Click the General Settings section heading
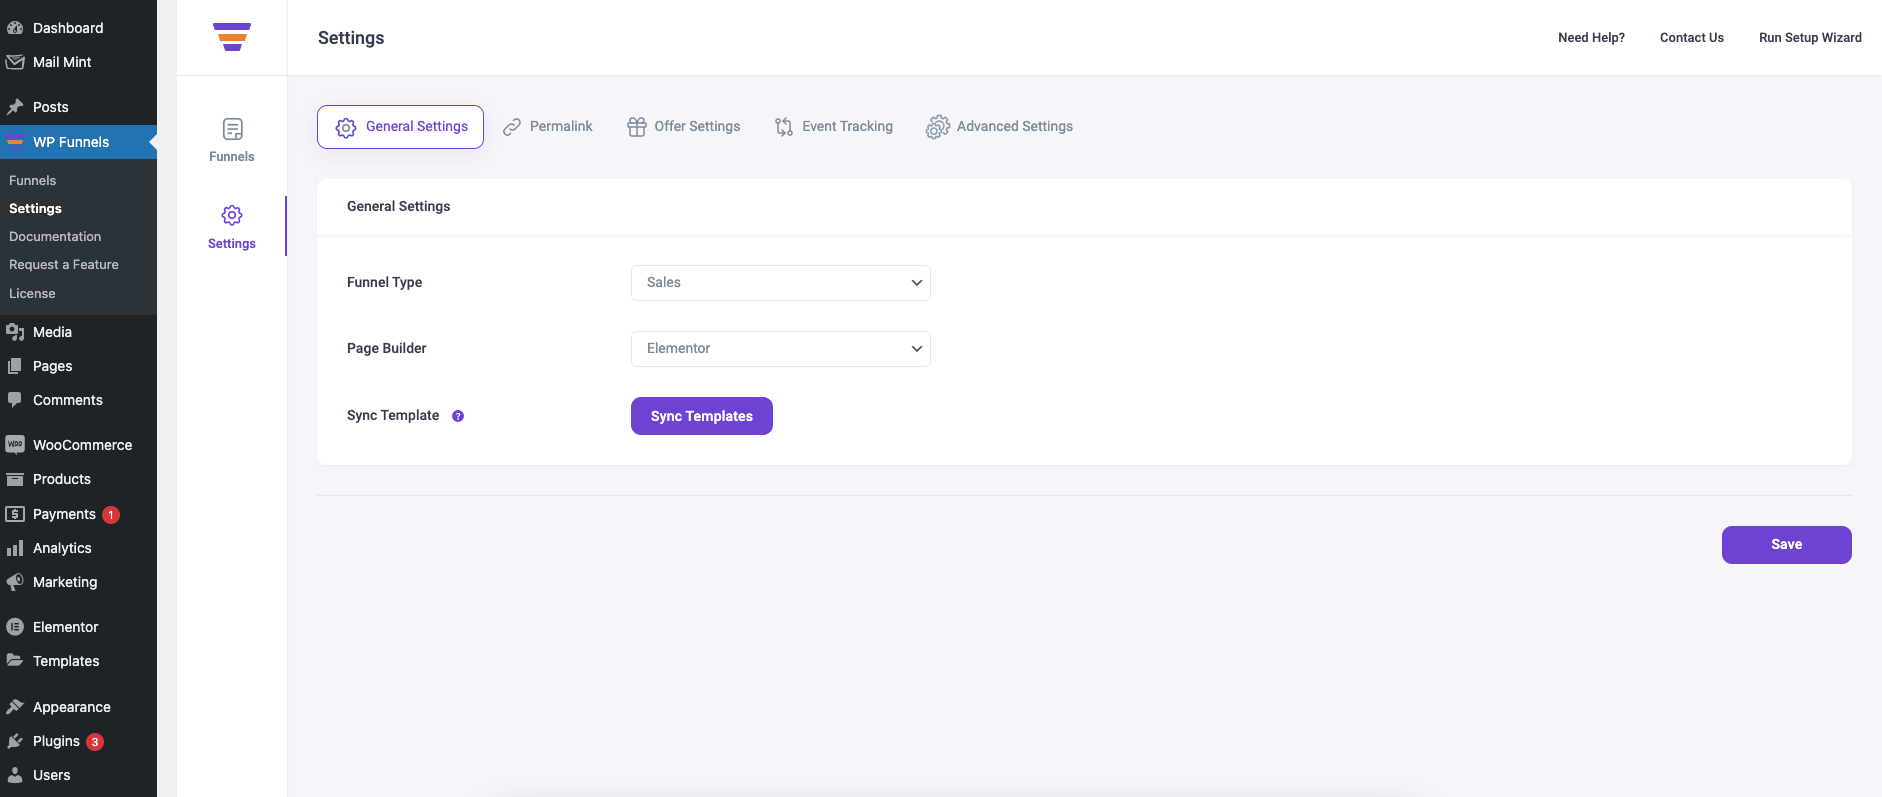 (x=399, y=207)
